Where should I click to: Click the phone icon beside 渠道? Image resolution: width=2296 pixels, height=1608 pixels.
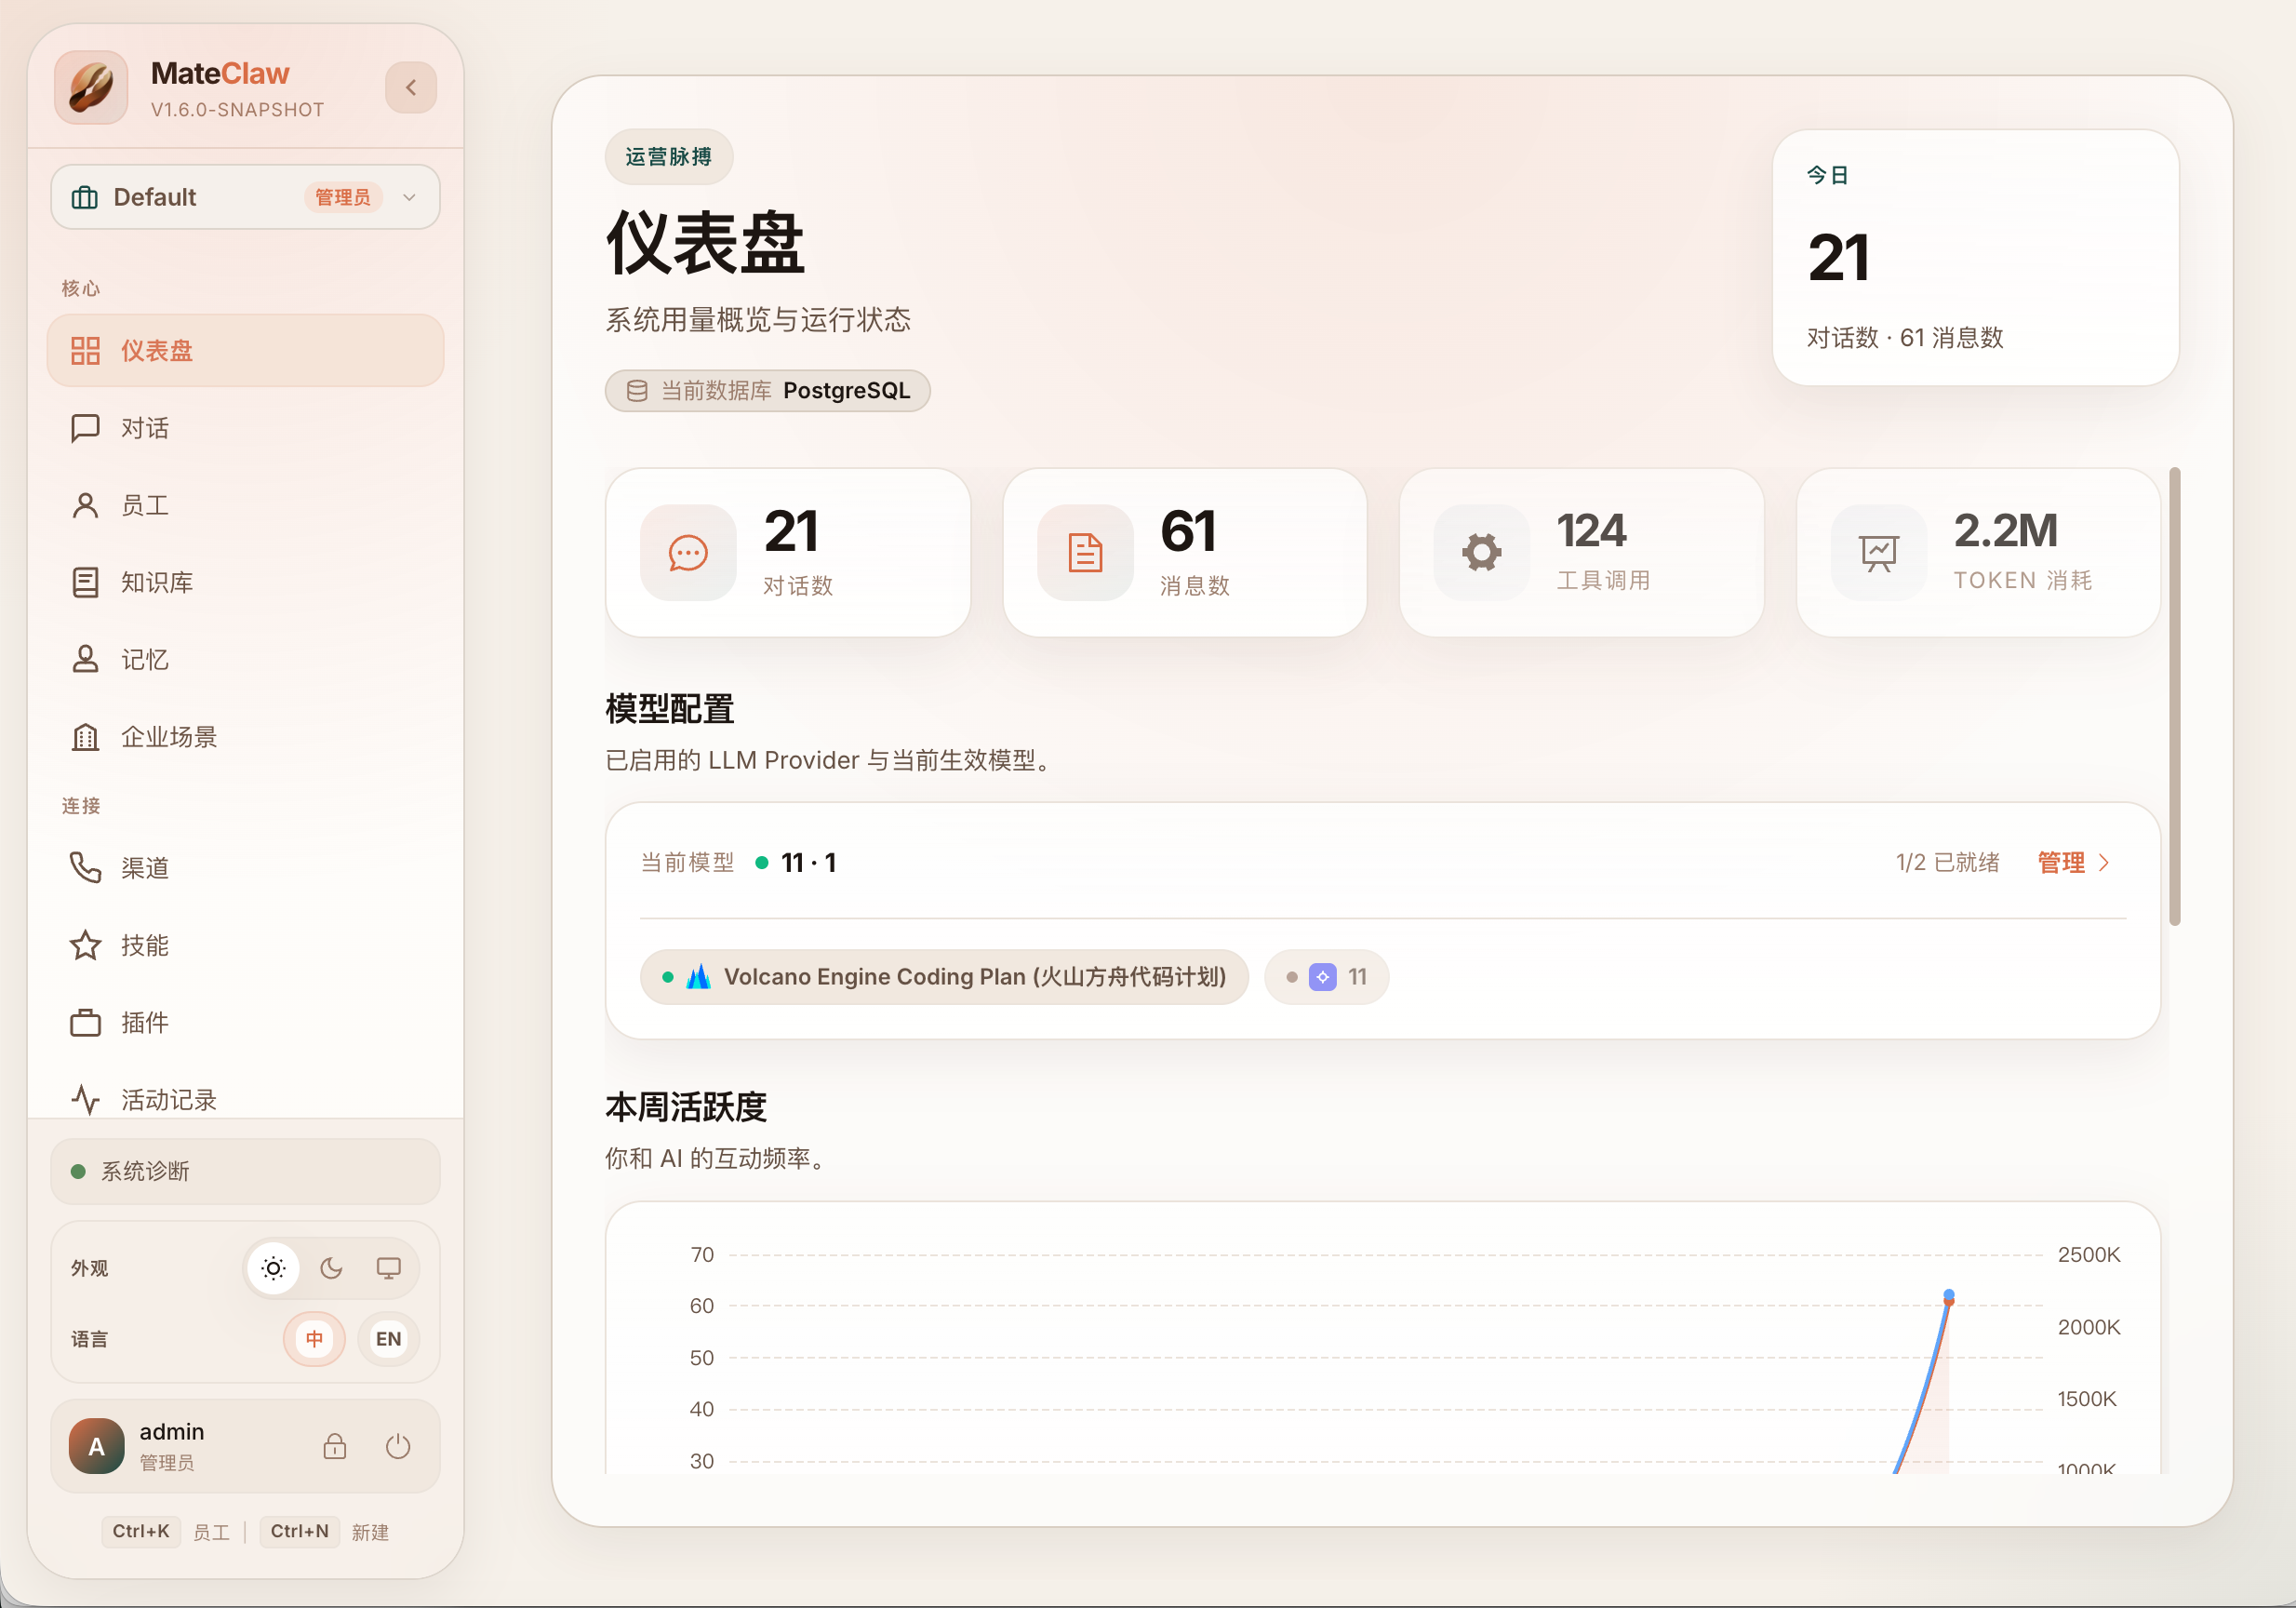[x=86, y=868]
